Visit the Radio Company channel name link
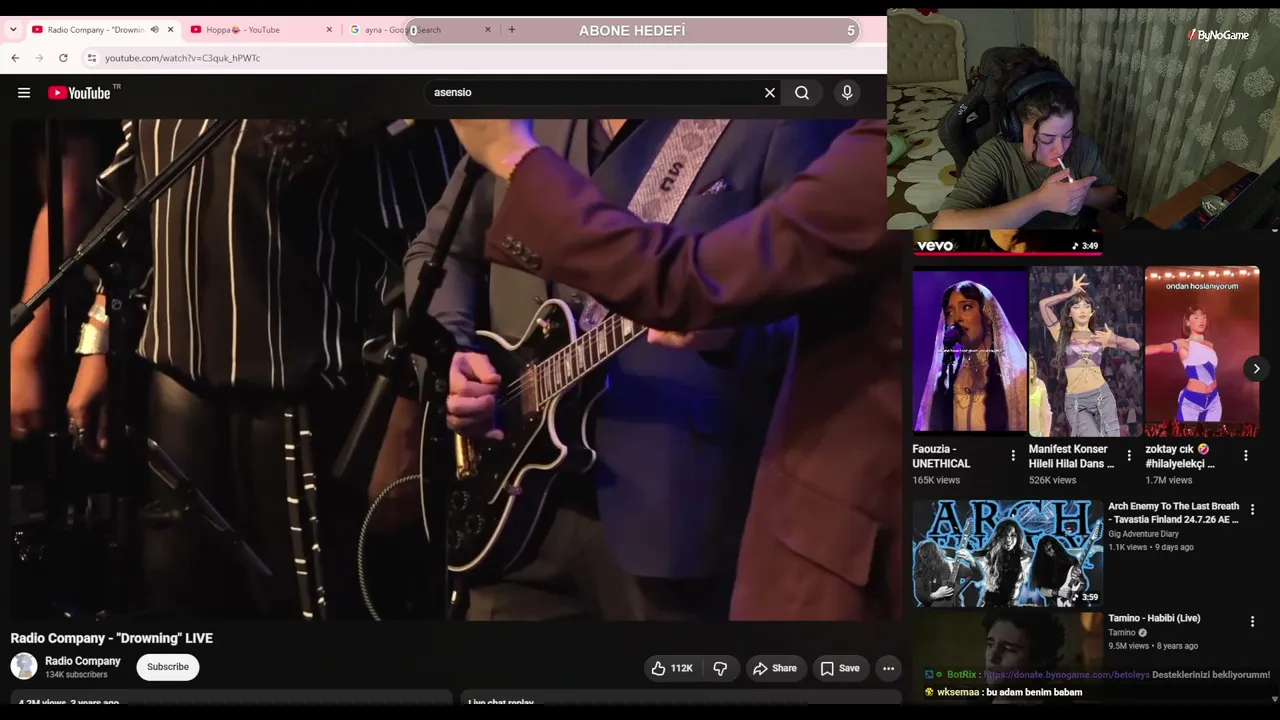Image resolution: width=1280 pixels, height=720 pixels. click(83, 661)
